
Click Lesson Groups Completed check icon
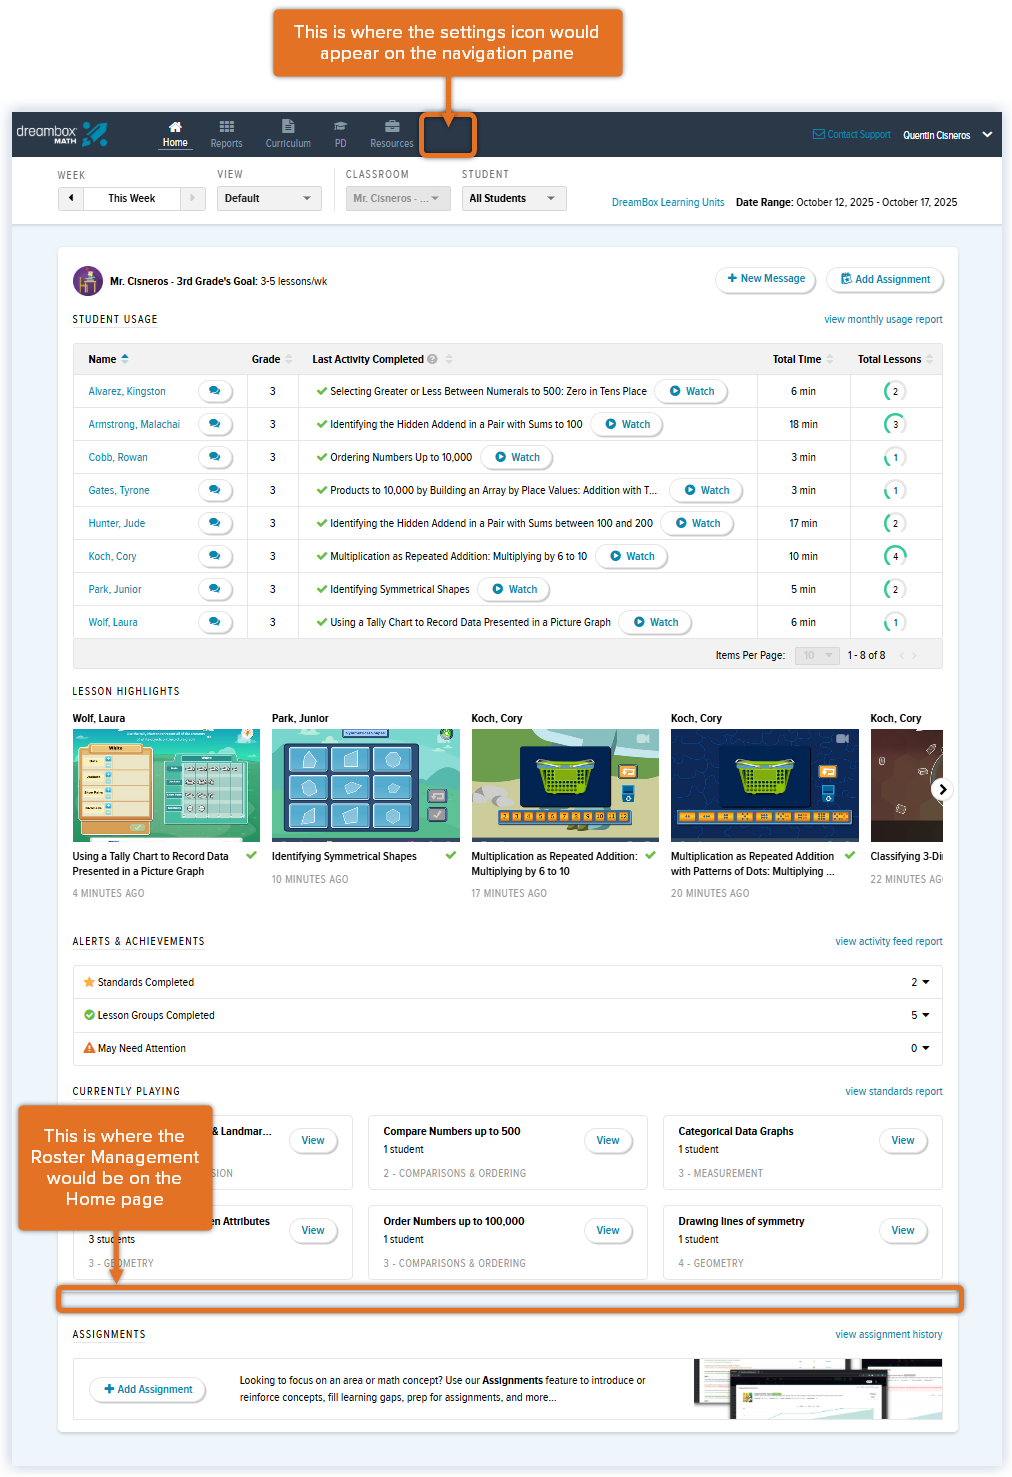point(89,1015)
